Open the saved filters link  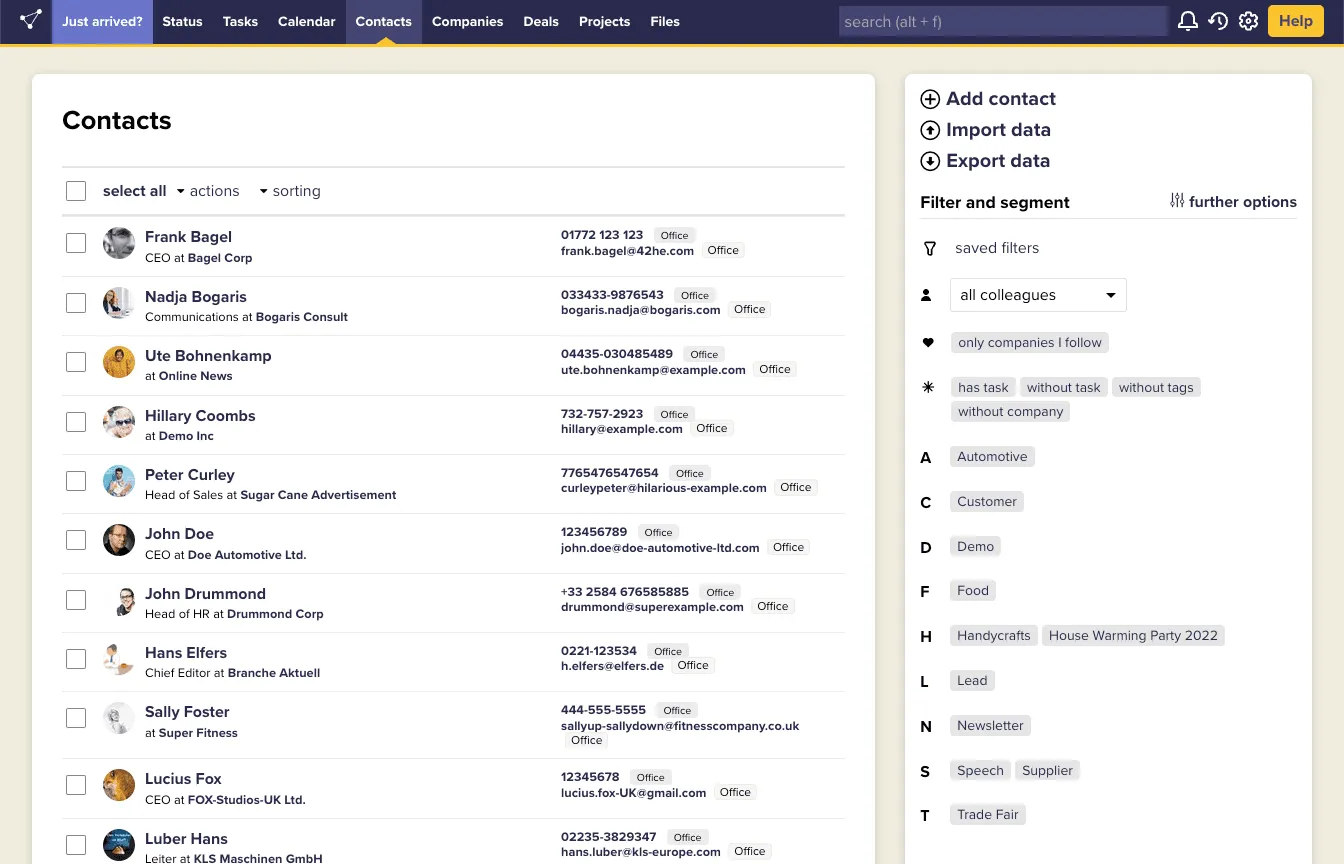pos(997,248)
